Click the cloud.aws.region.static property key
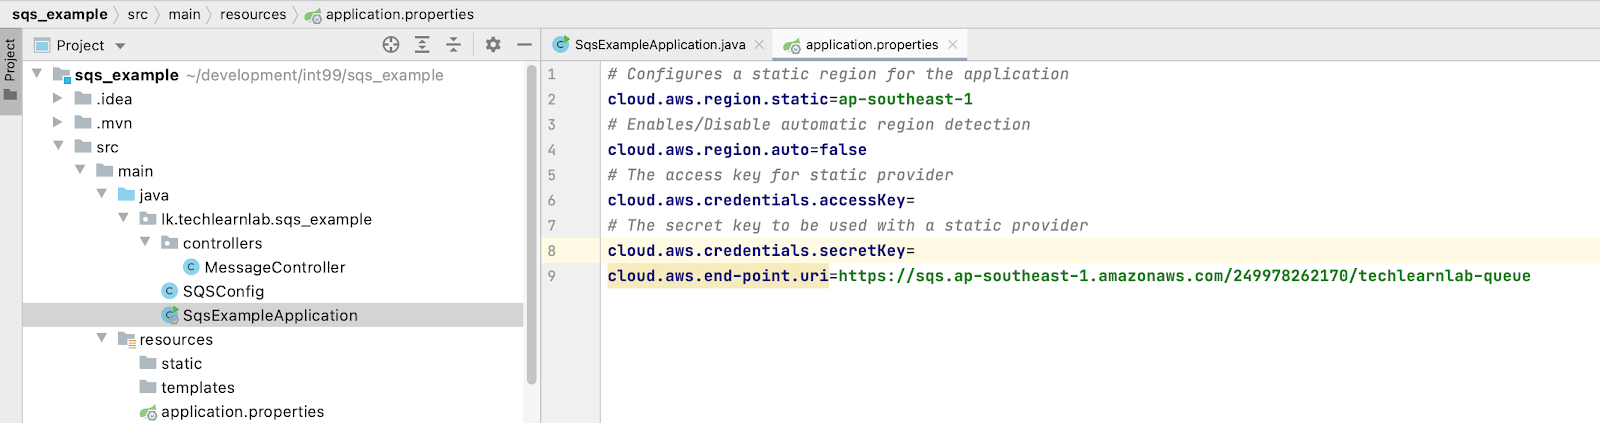 click(x=718, y=99)
